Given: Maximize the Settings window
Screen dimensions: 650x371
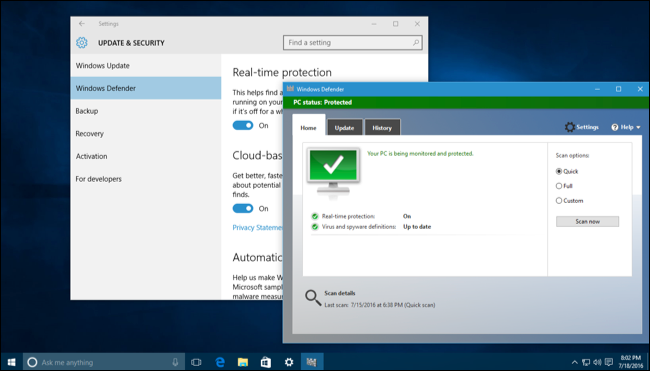Looking at the screenshot, I should point(396,24).
